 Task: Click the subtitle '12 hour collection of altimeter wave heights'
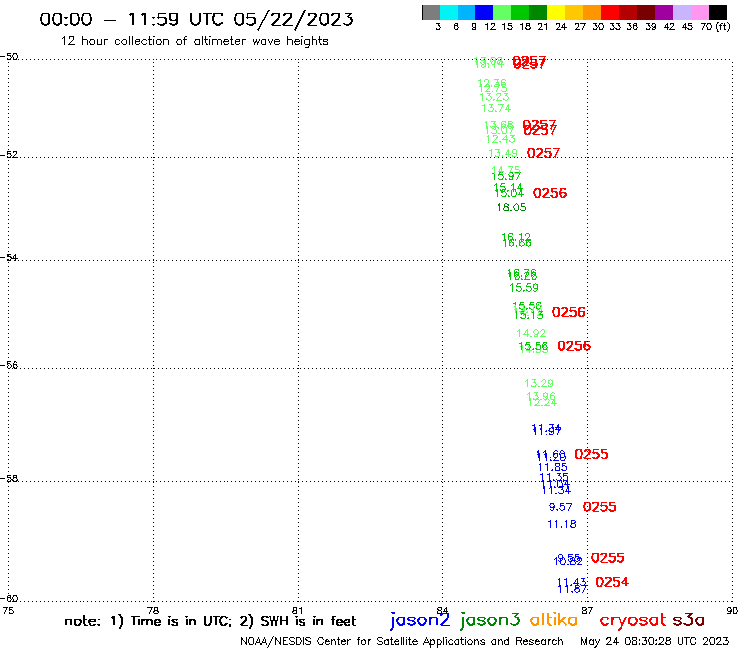[x=194, y=41]
